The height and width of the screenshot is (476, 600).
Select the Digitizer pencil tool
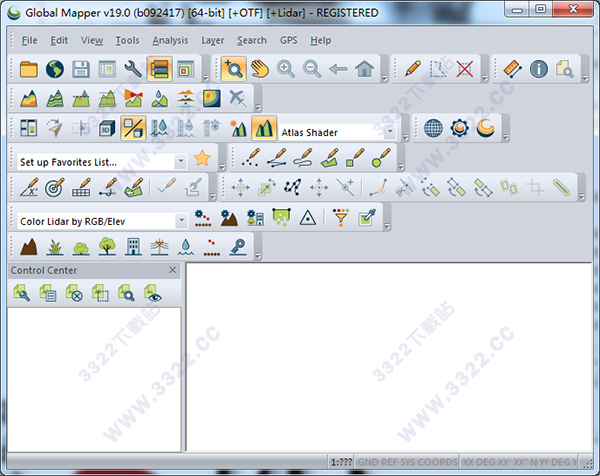click(412, 69)
